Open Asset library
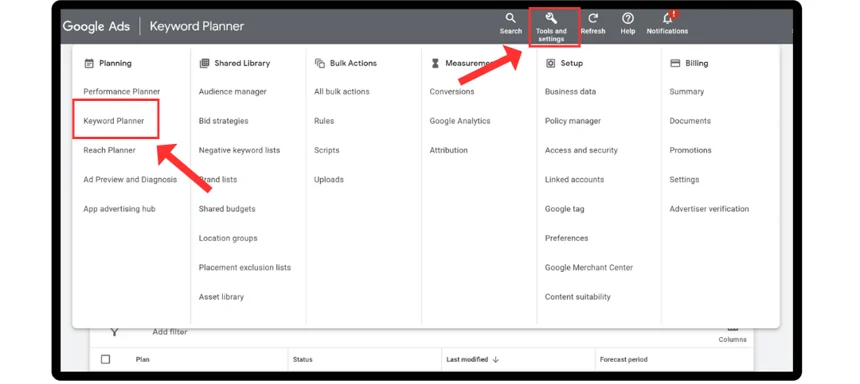 [x=221, y=297]
